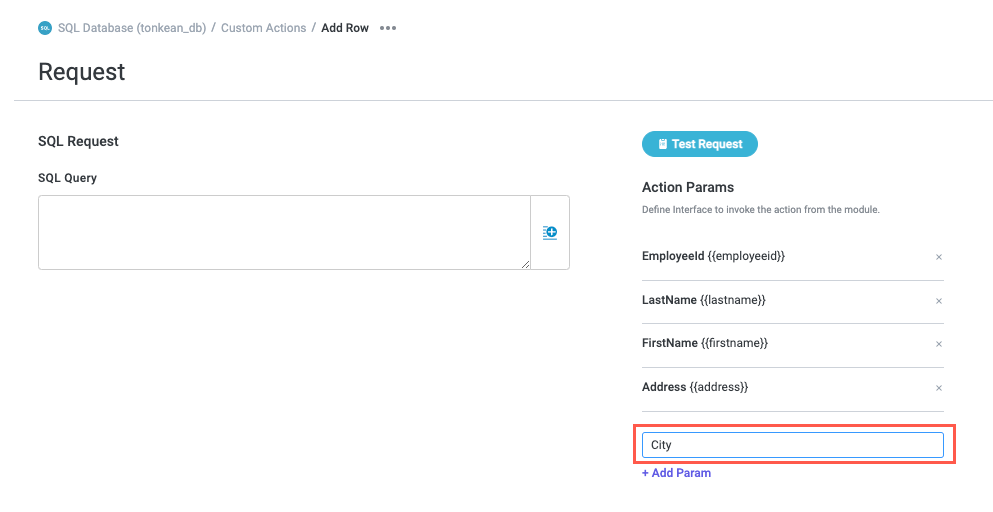
Task: Select the FirstName {{firstname}} param row
Action: (793, 344)
